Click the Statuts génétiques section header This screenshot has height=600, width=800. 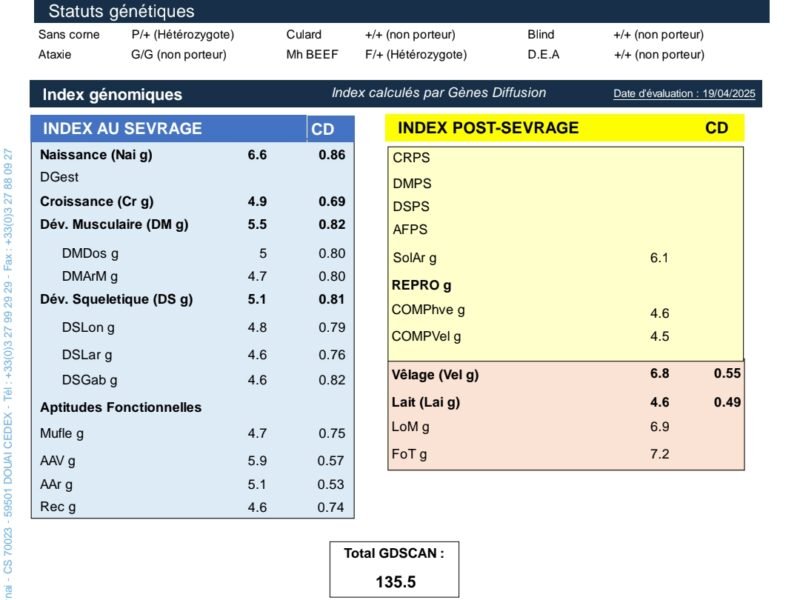click(121, 11)
